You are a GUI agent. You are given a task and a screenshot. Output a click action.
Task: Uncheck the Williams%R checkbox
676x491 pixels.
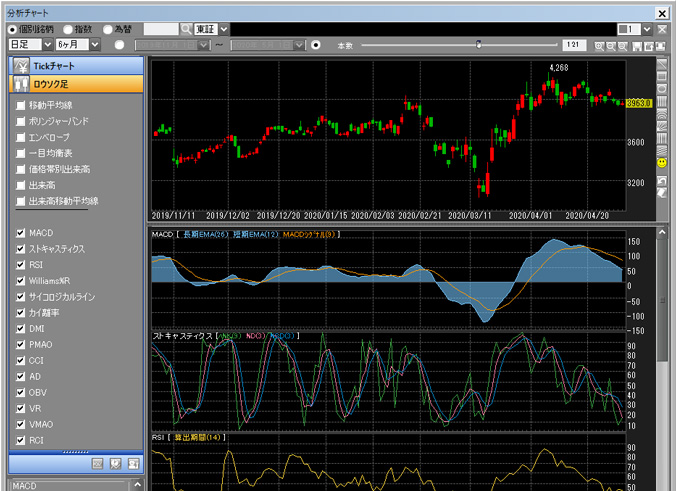tap(20, 281)
